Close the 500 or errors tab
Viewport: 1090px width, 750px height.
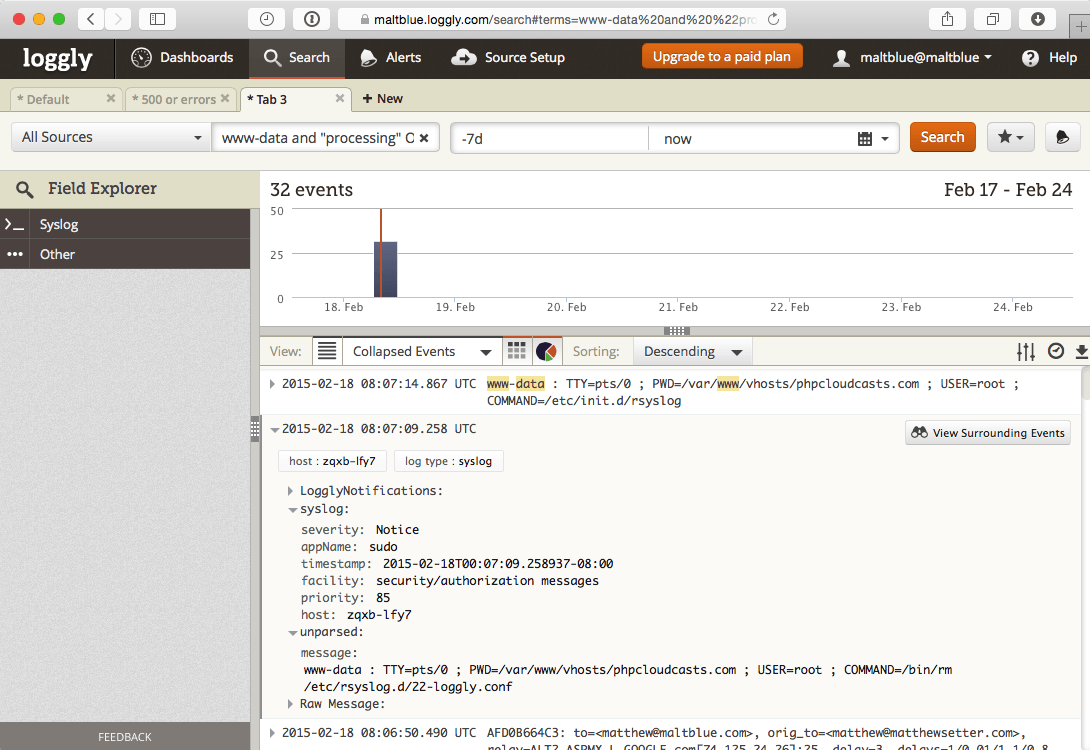click(x=225, y=99)
